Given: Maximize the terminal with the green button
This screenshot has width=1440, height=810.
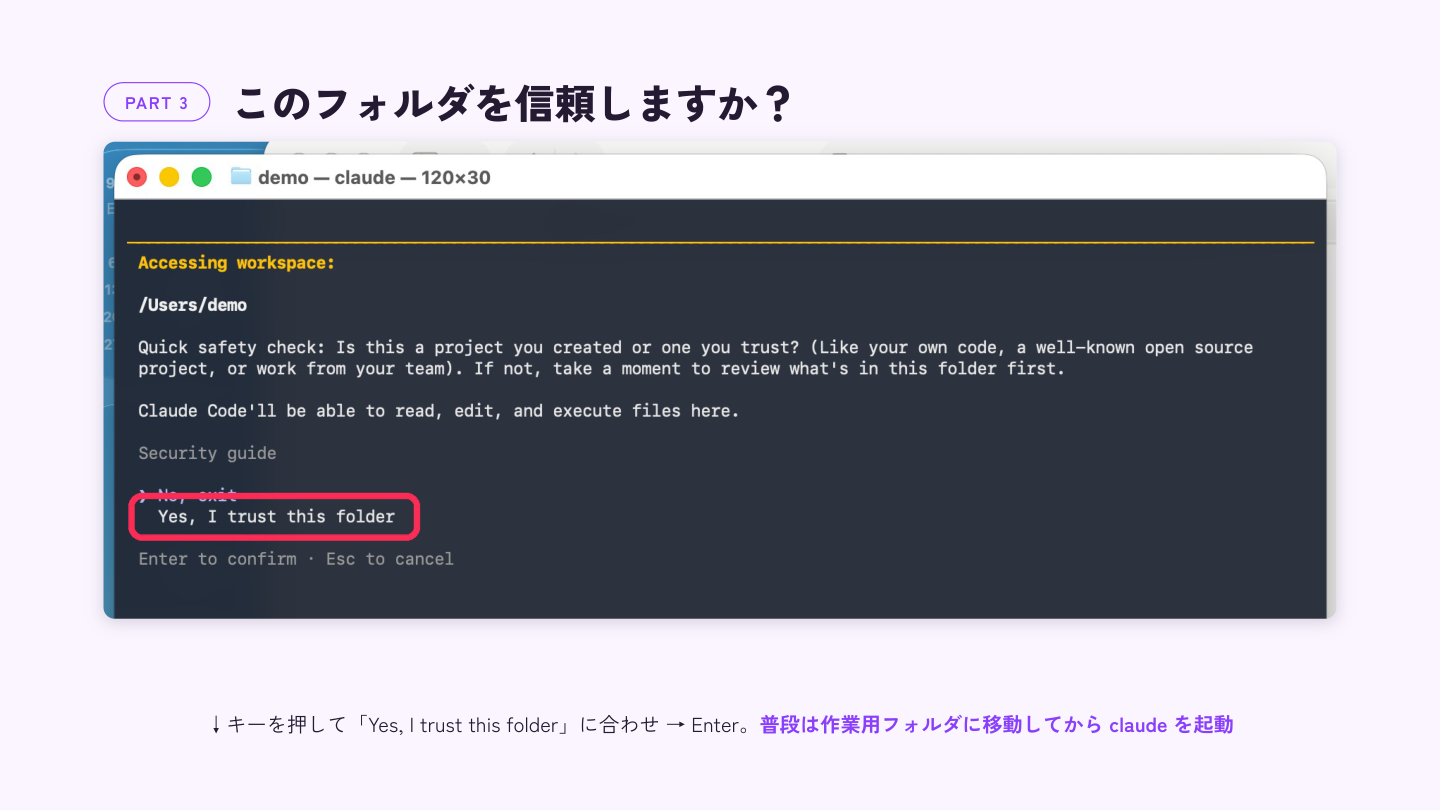Looking at the screenshot, I should coord(201,177).
